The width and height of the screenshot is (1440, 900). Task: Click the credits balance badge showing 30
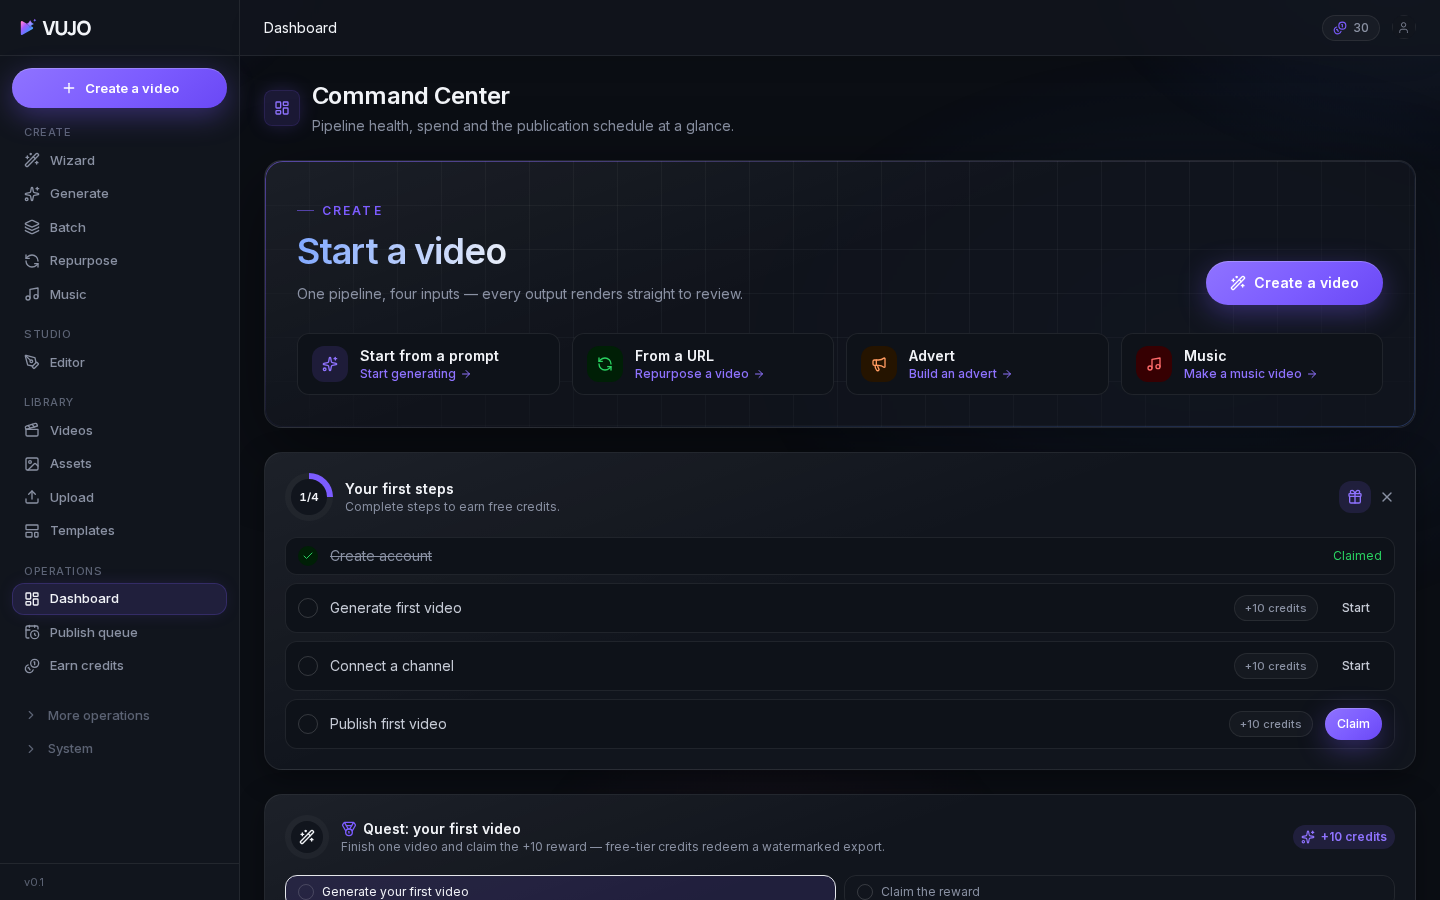[x=1351, y=28]
